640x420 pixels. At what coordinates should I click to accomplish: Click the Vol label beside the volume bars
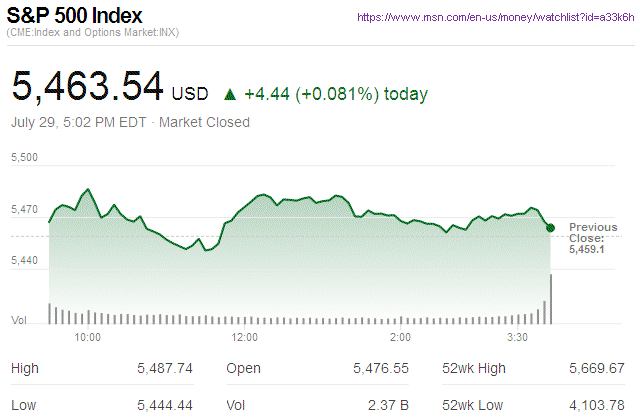click(19, 320)
